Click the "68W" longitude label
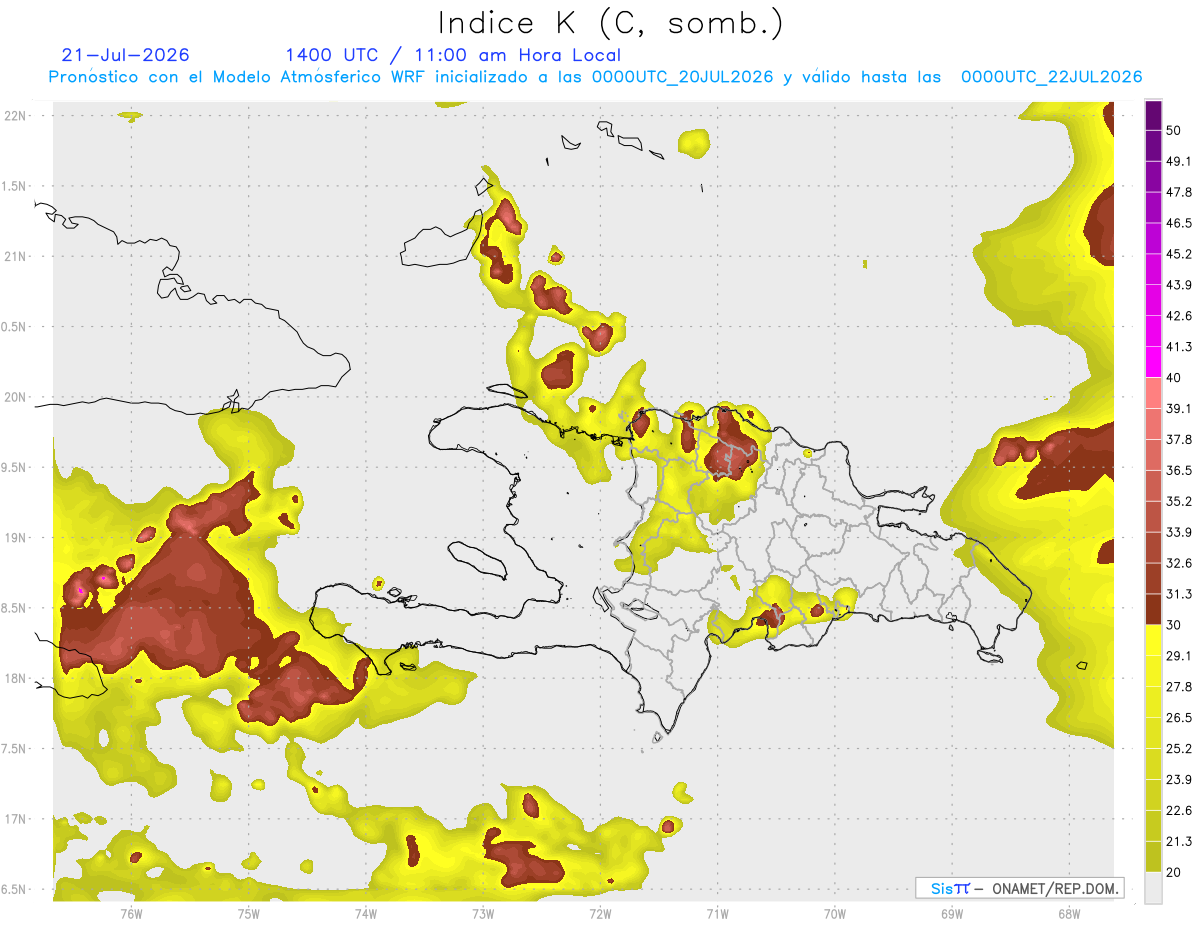1200x927 pixels. coord(1069,913)
